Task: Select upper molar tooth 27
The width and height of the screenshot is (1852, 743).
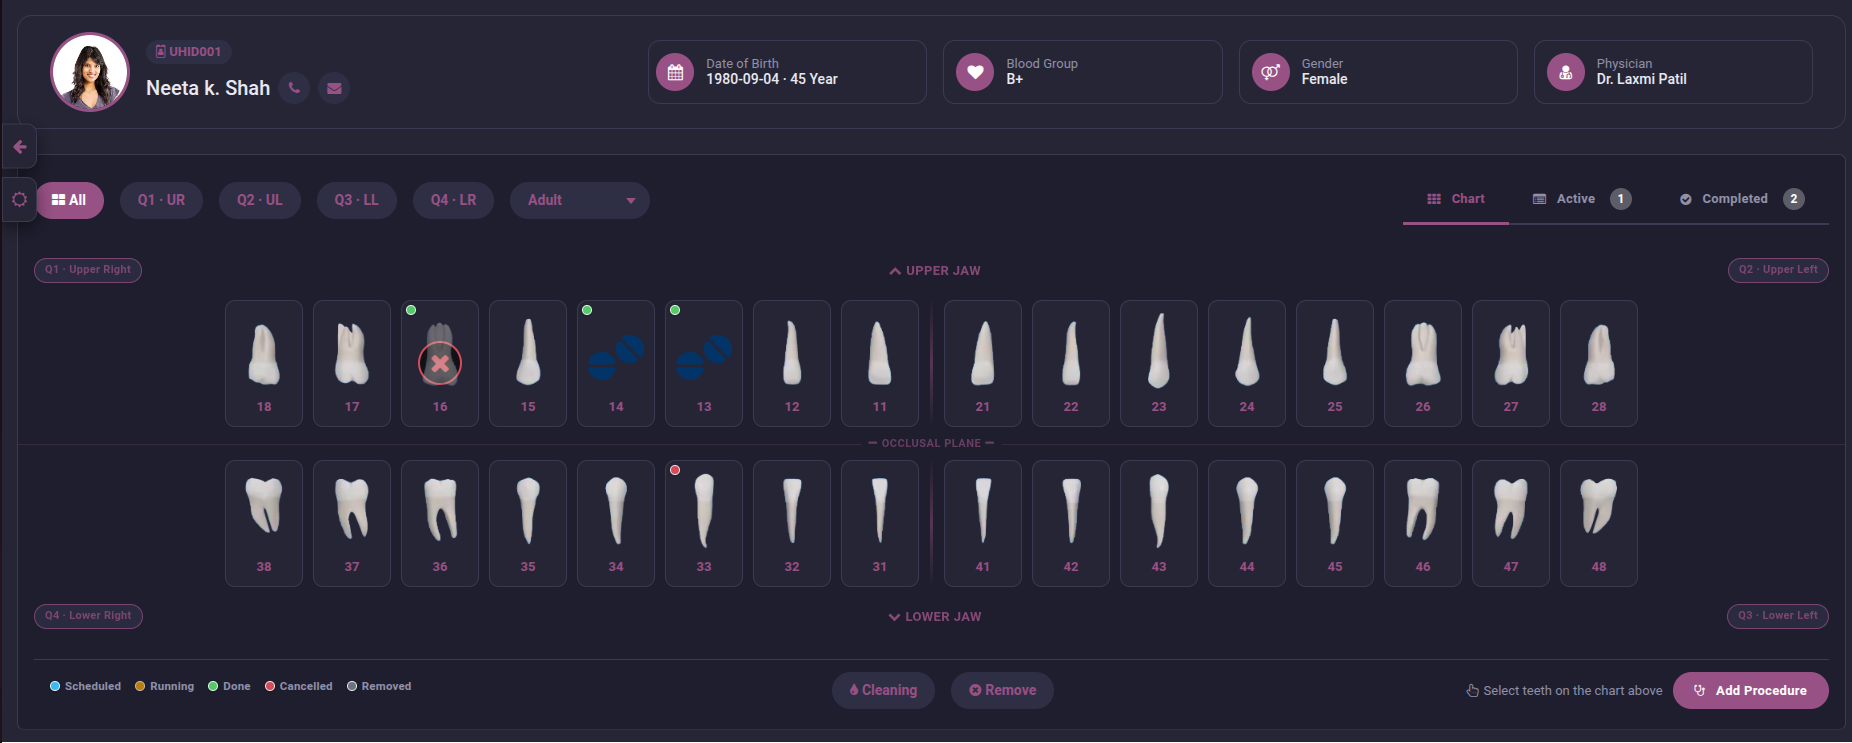Action: click(1511, 363)
